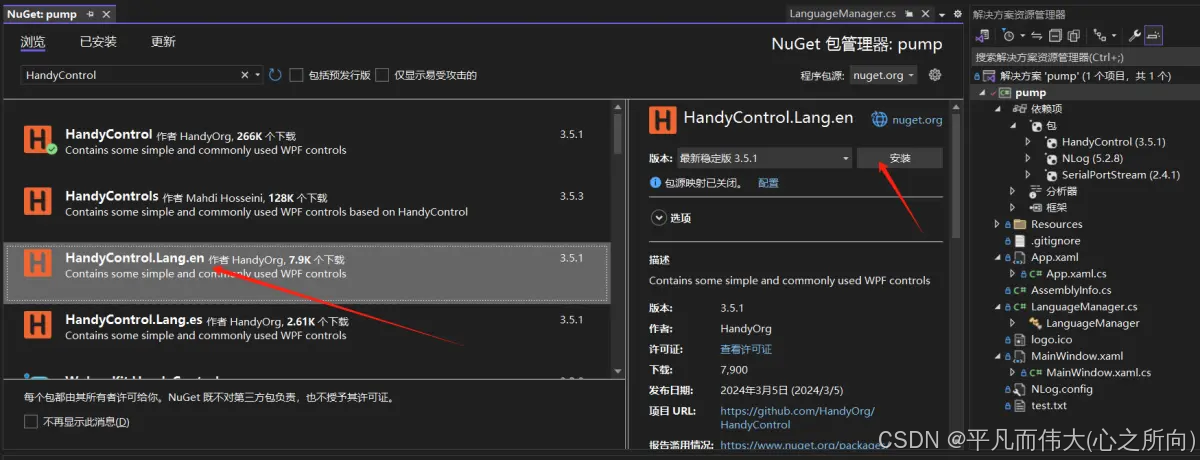Click the HandyControl.Lang.en package logo in list
Image resolution: width=1200 pixels, height=460 pixels.
[38, 263]
